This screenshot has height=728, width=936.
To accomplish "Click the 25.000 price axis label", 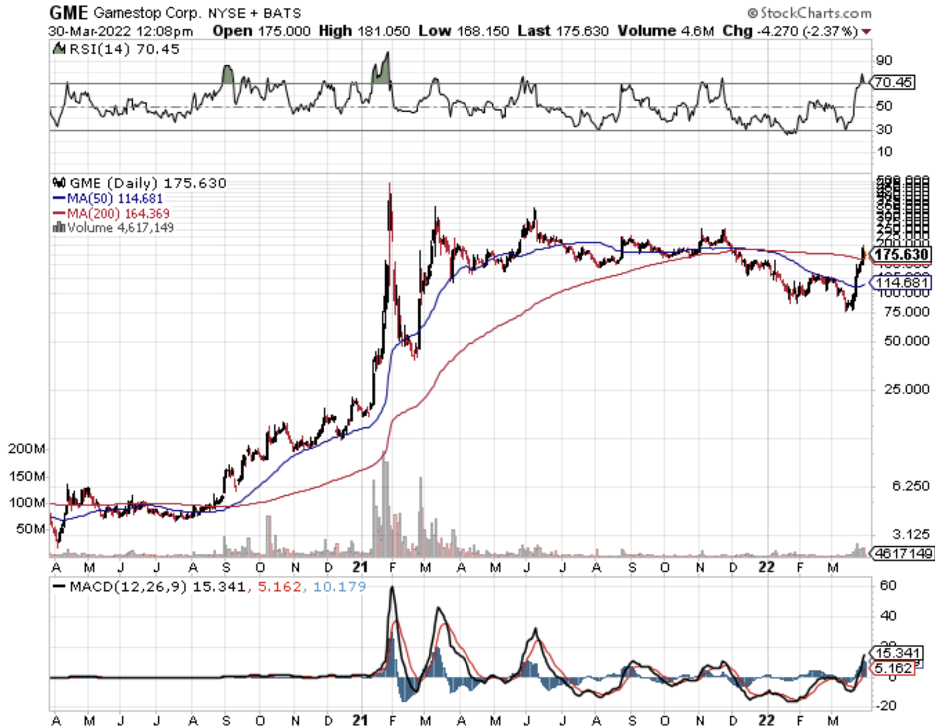I will click(907, 389).
